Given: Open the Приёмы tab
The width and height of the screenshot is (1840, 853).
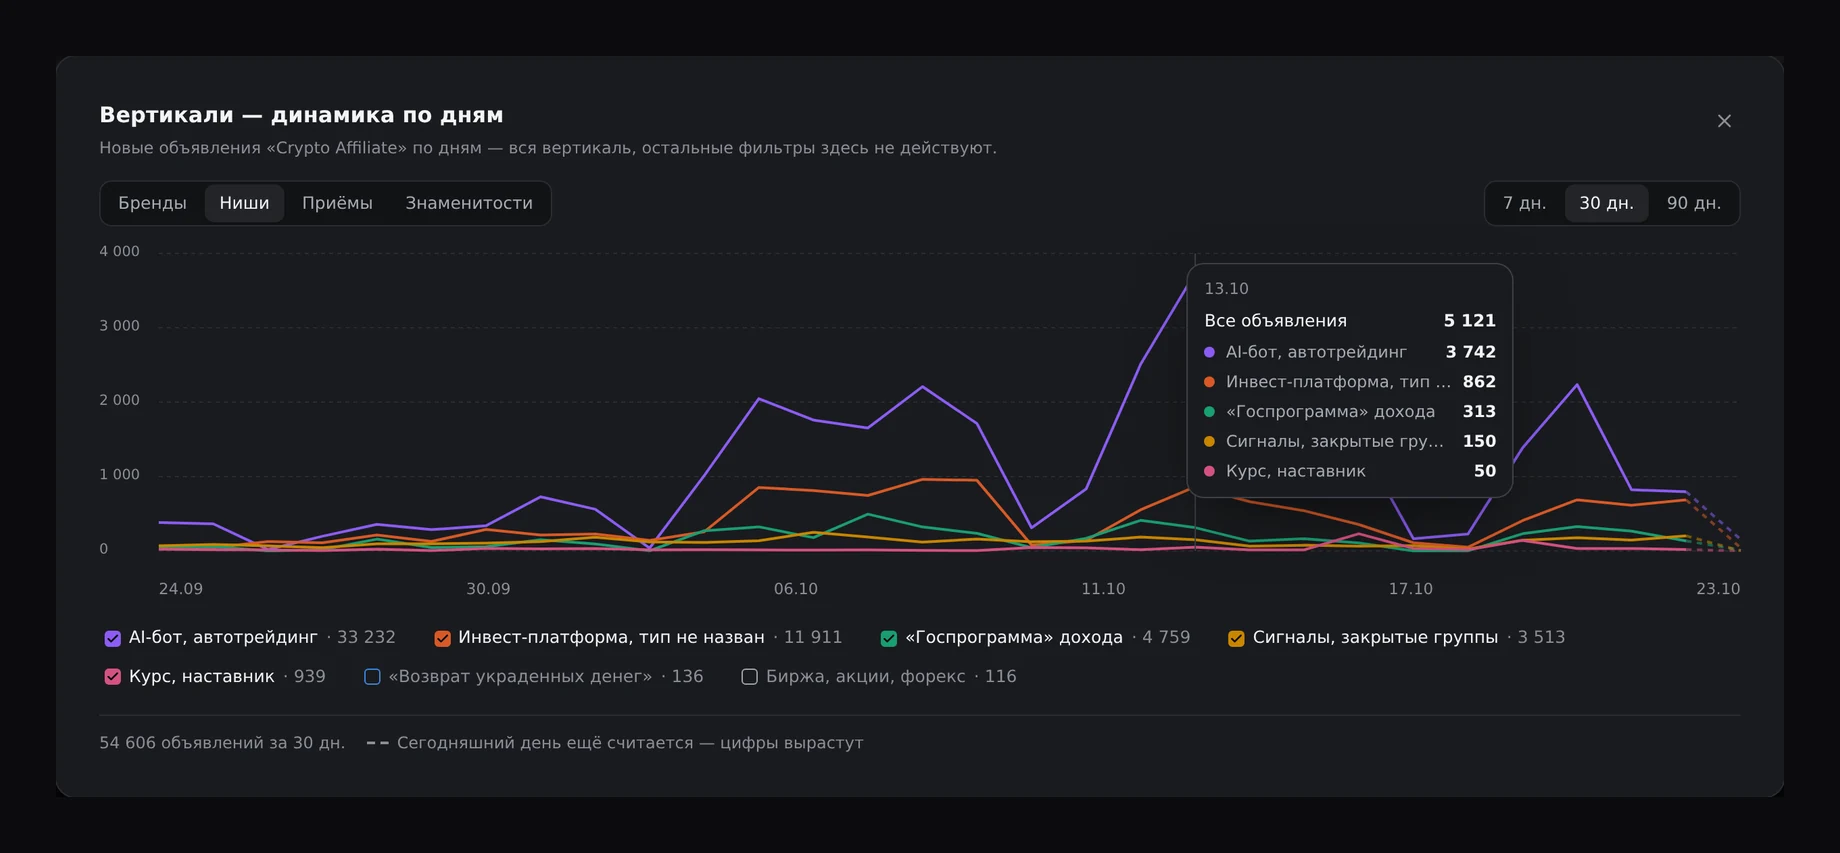Looking at the screenshot, I should coord(337,203).
